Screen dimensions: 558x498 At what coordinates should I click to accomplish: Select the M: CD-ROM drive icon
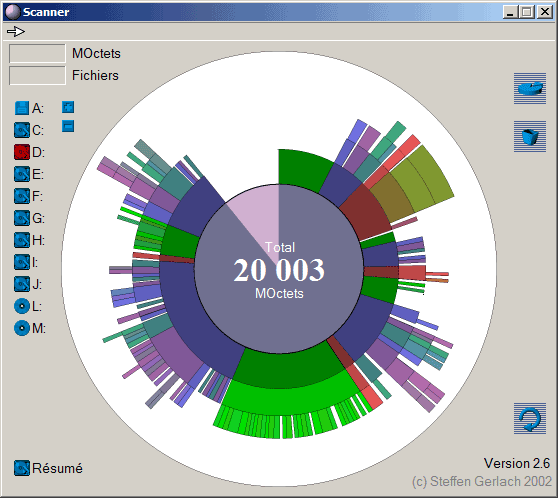pyautogui.click(x=22, y=328)
